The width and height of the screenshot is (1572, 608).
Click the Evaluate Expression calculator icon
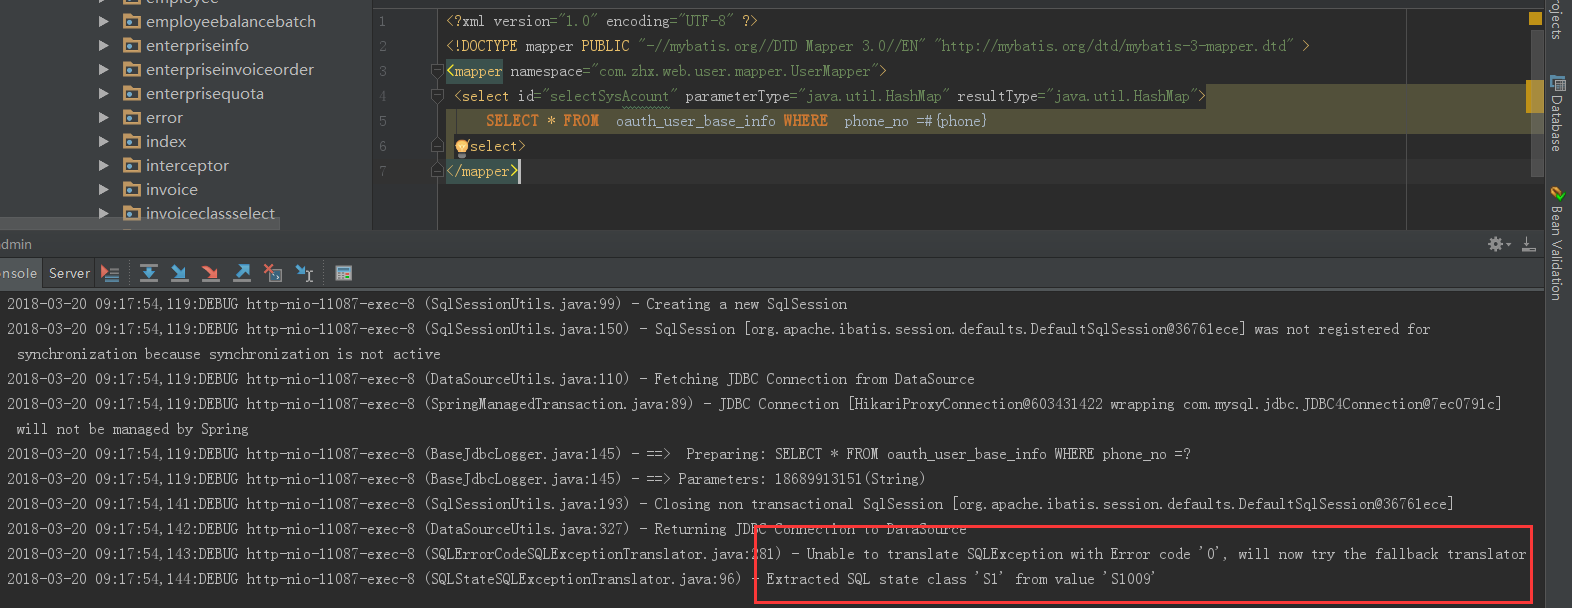click(x=343, y=273)
